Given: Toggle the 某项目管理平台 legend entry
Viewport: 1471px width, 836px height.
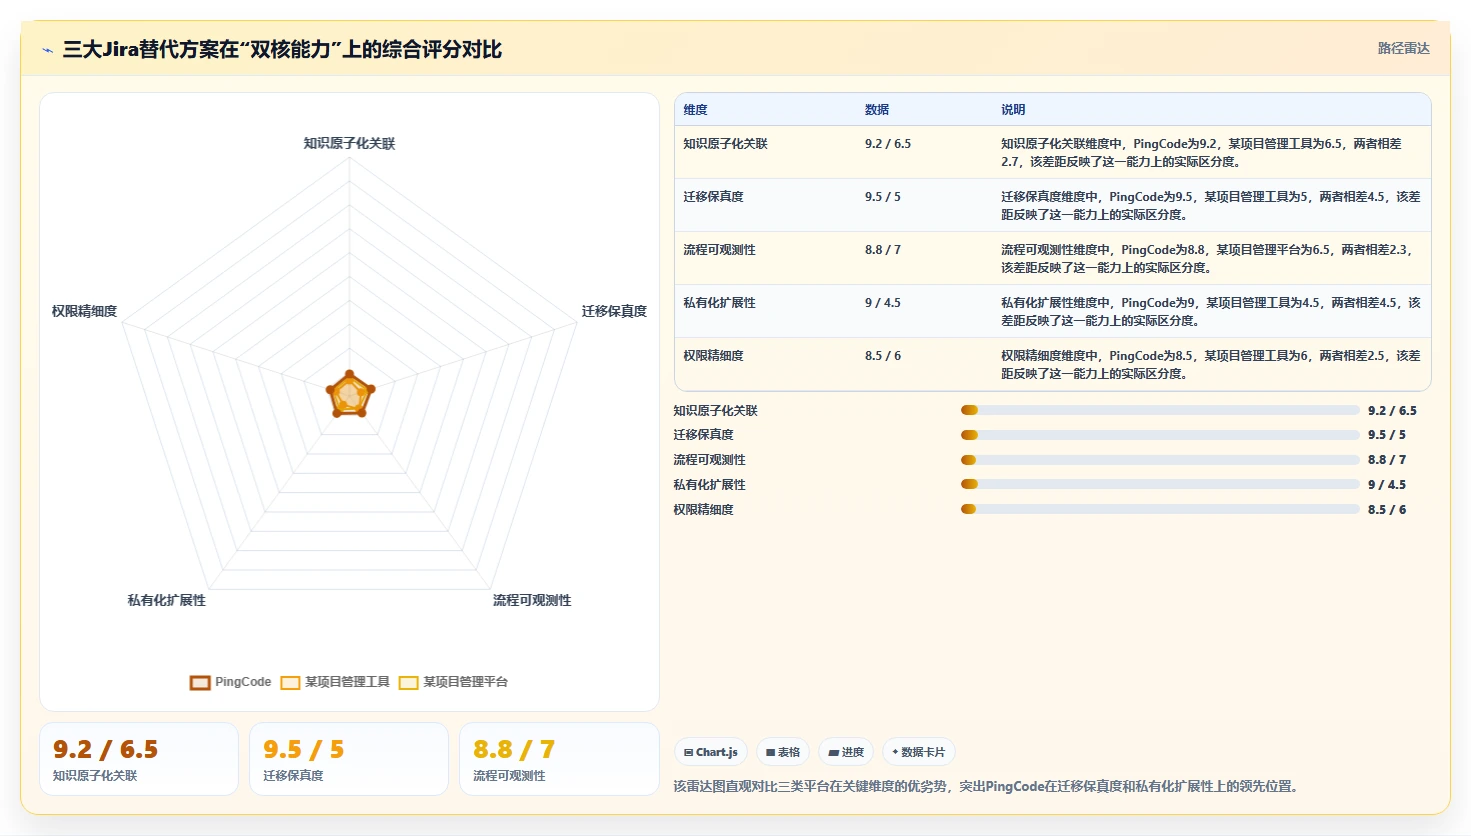Looking at the screenshot, I should (453, 682).
